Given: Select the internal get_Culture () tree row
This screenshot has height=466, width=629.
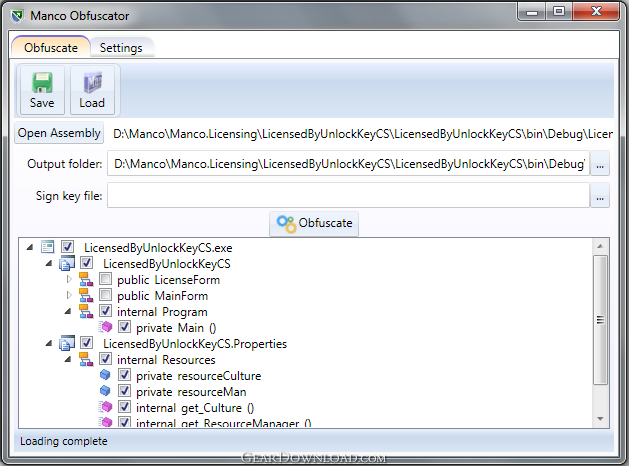Looking at the screenshot, I should click(x=195, y=408).
